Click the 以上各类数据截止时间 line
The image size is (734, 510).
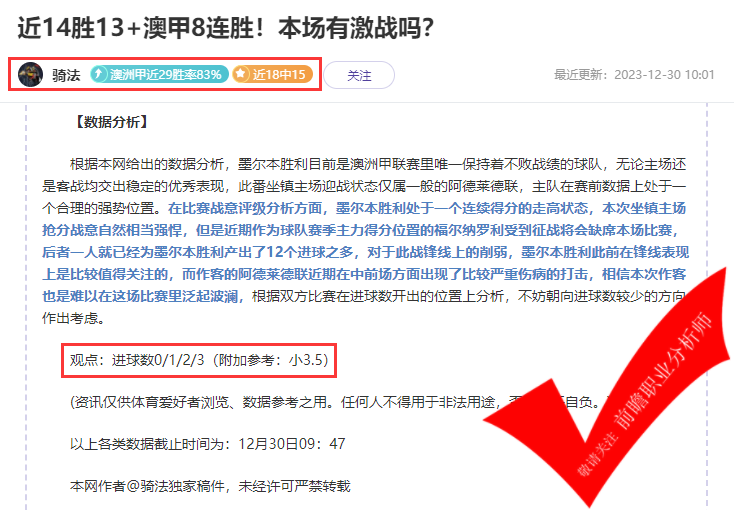tap(207, 443)
